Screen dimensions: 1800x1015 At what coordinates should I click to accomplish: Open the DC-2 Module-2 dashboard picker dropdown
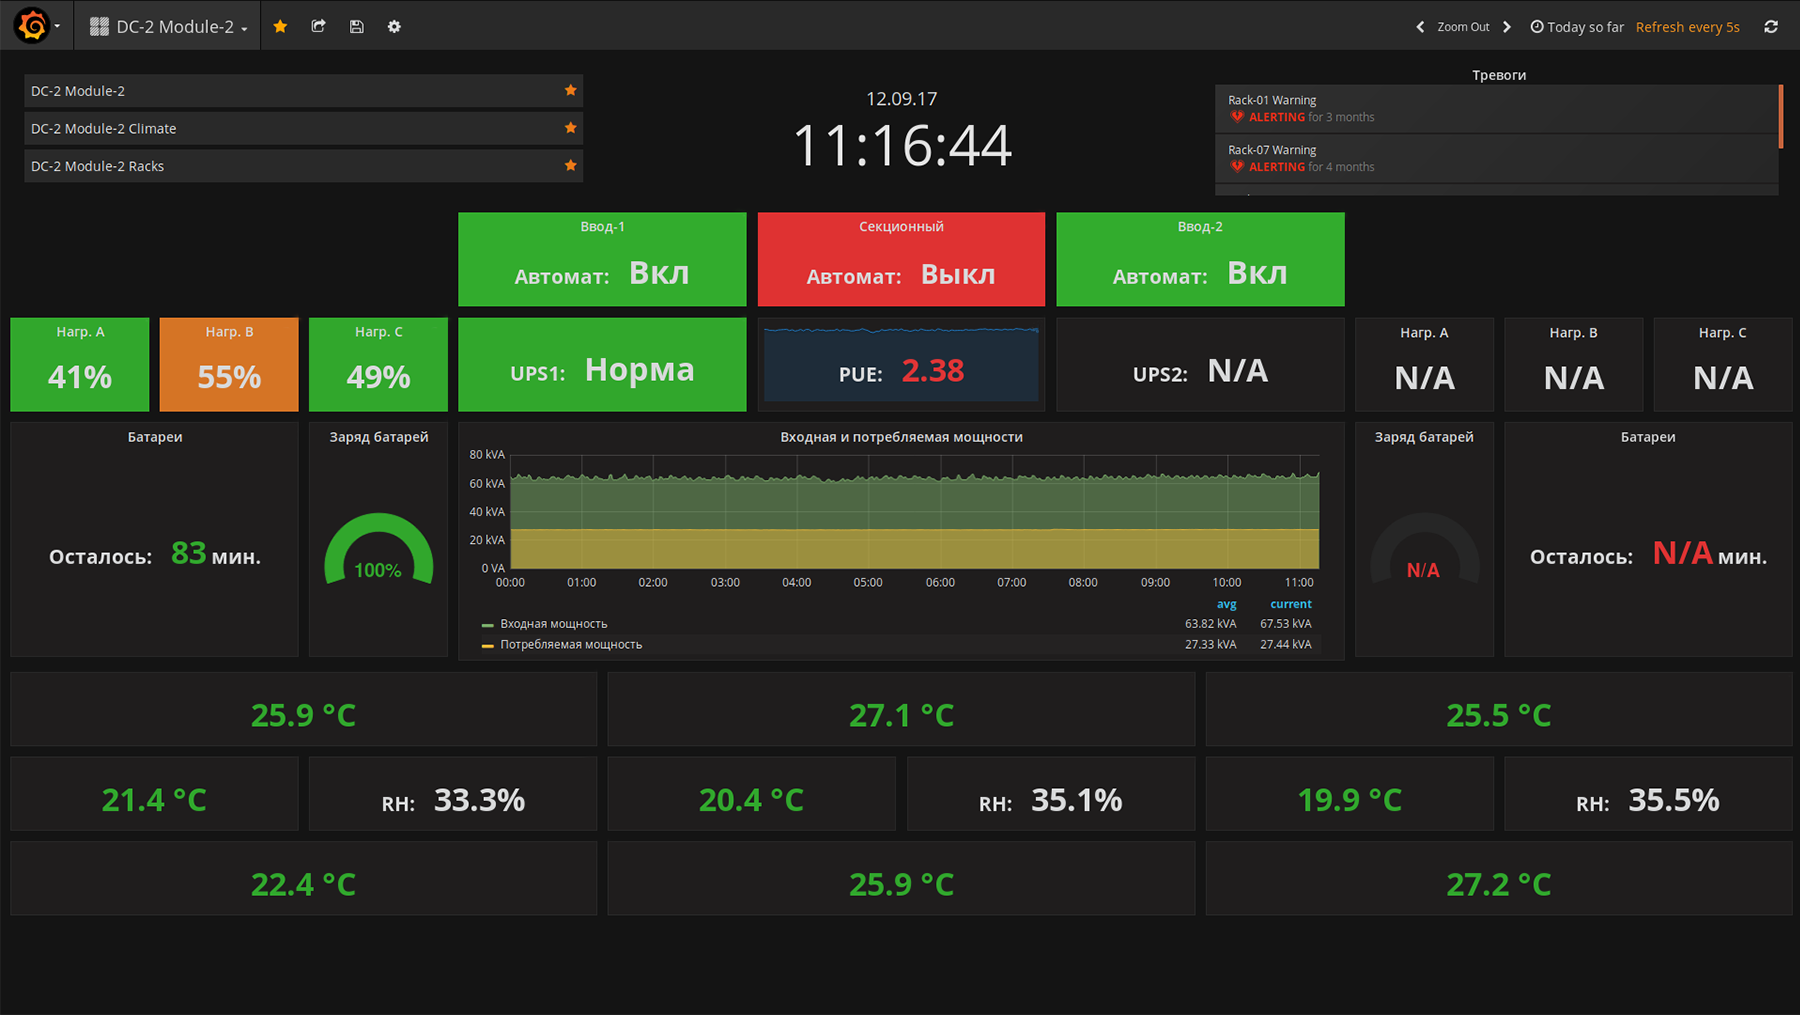pos(168,27)
